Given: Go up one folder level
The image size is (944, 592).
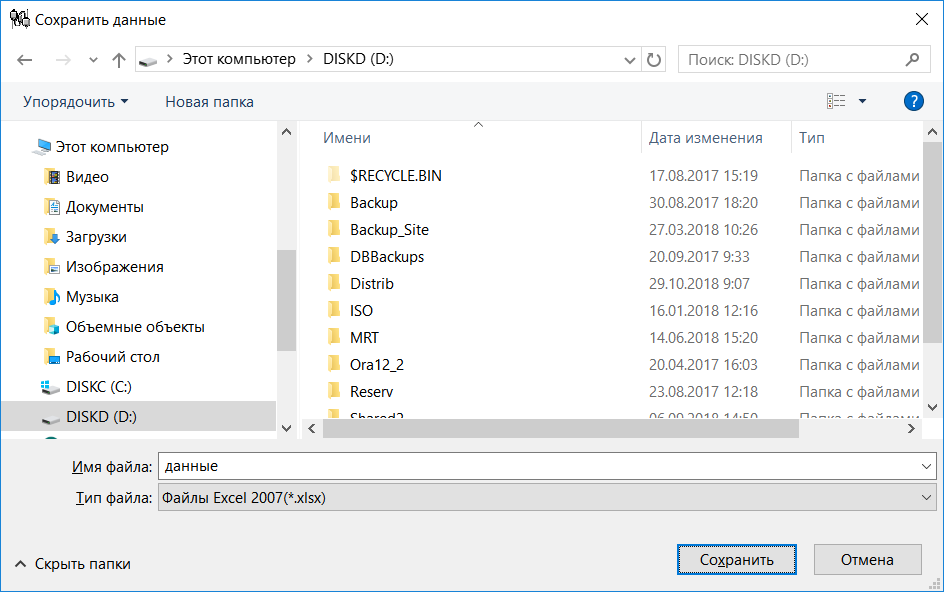Looking at the screenshot, I should point(118,59).
